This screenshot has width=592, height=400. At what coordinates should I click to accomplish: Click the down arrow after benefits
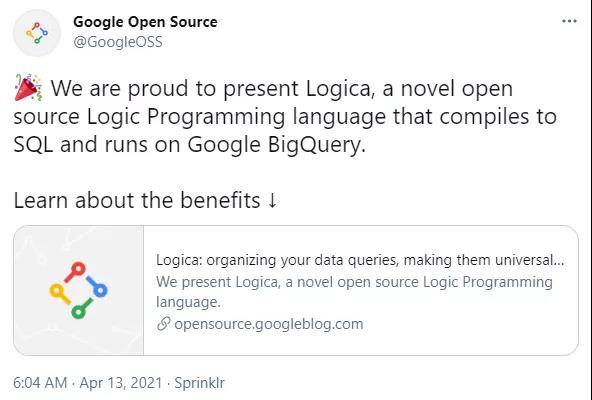272,201
